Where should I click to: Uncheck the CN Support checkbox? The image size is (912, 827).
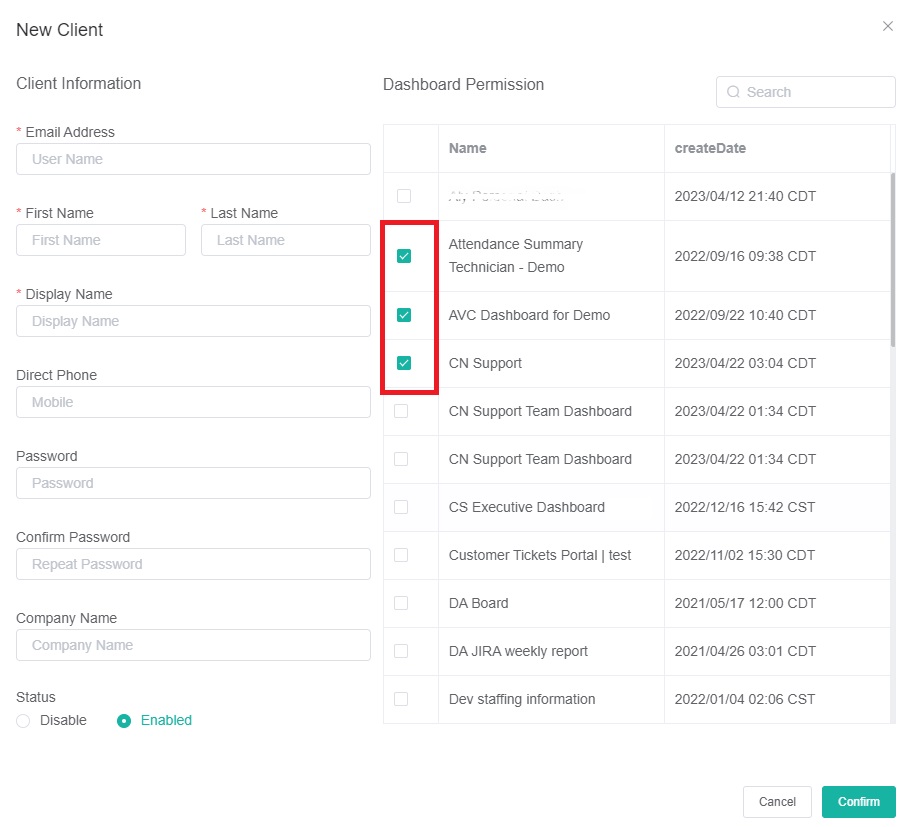point(404,363)
